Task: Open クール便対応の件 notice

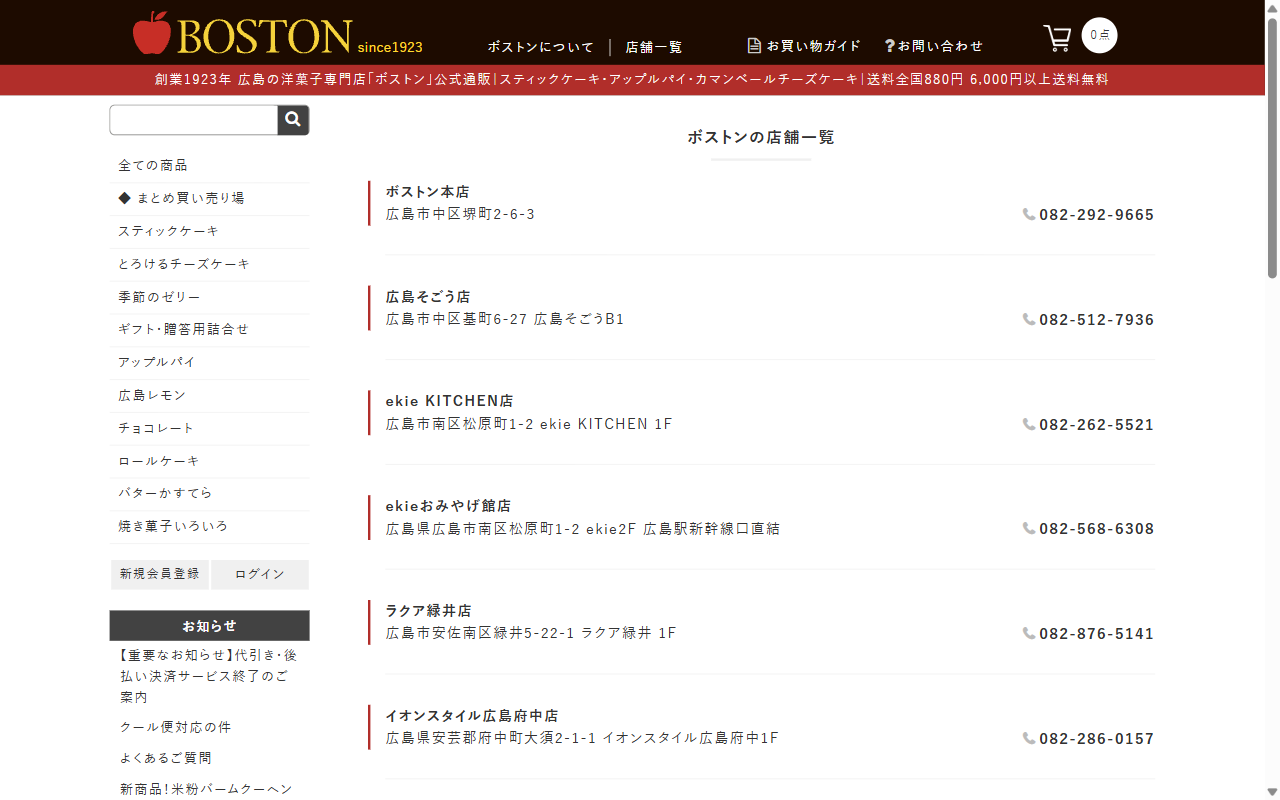Action: coord(176,727)
